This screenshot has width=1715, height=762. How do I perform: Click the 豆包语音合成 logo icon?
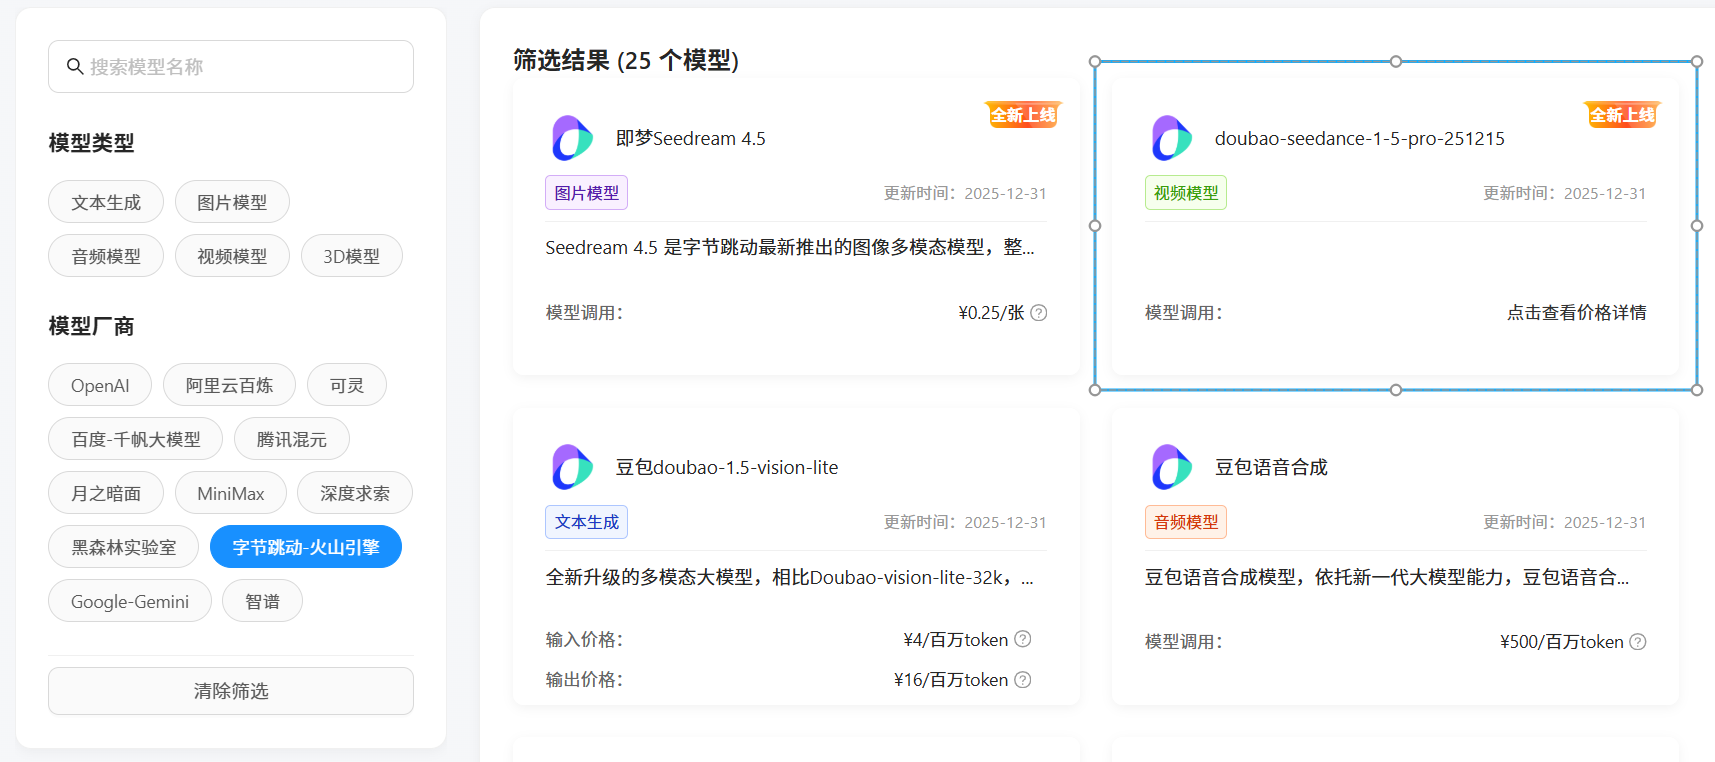1171,467
